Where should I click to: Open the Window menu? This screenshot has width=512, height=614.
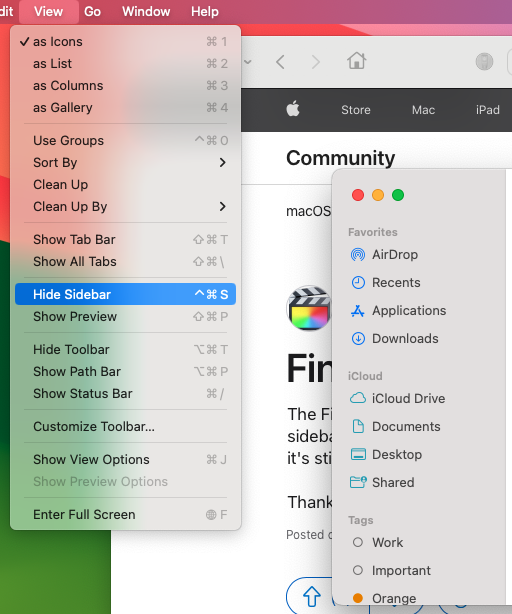[146, 11]
